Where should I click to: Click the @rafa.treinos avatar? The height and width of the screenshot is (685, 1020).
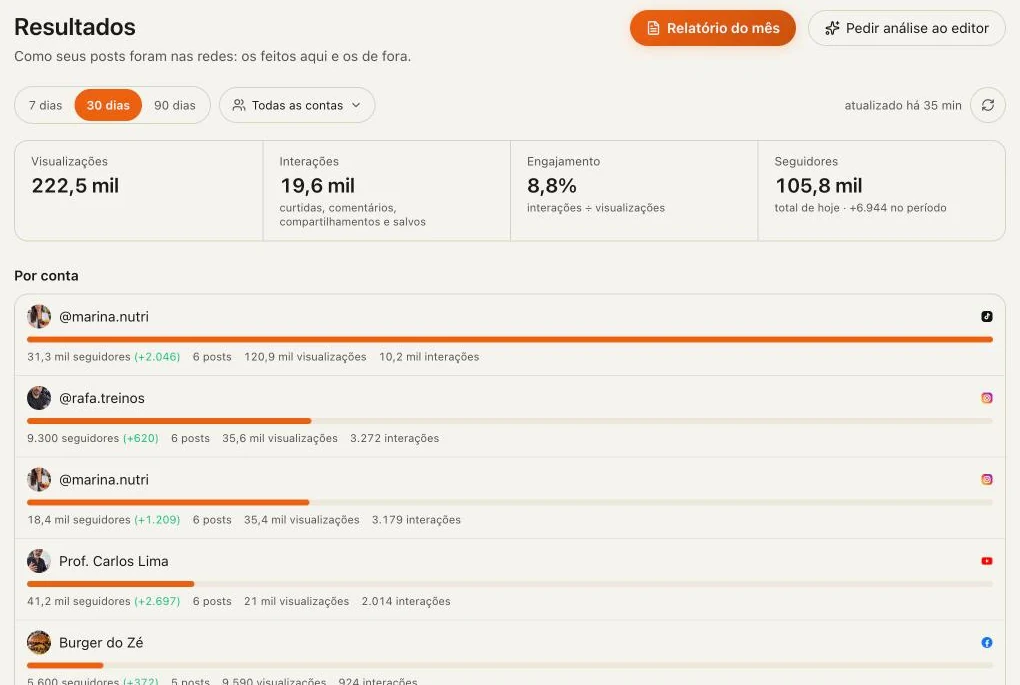point(39,398)
